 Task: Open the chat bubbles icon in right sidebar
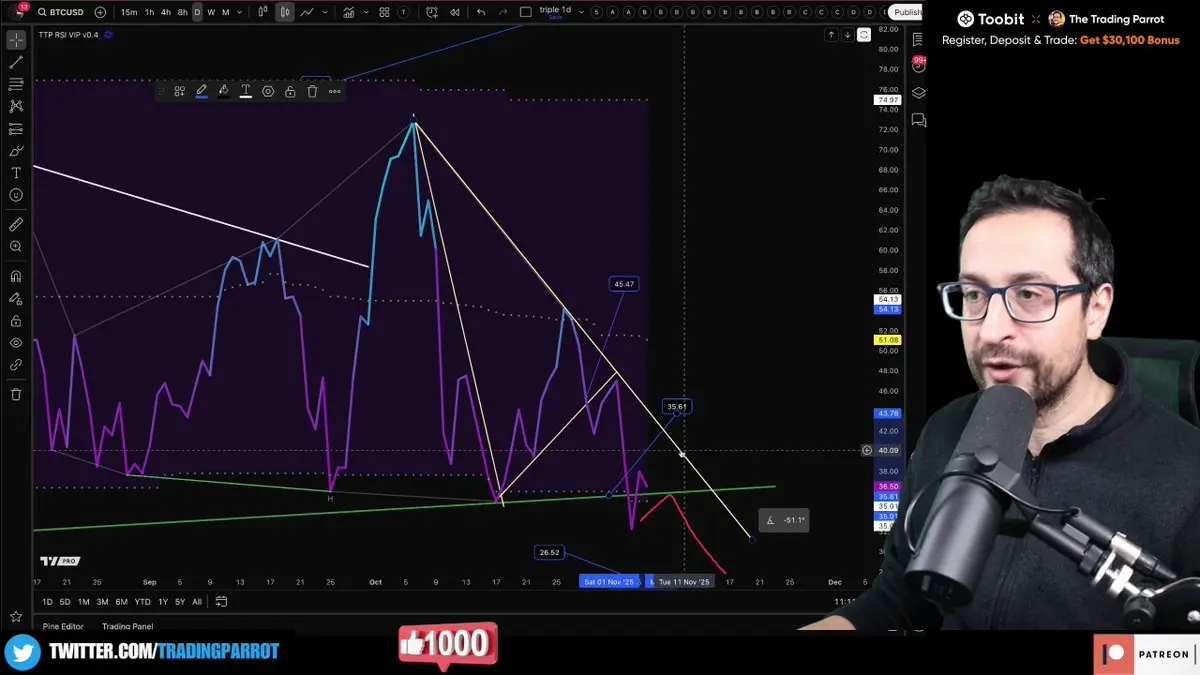[918, 121]
